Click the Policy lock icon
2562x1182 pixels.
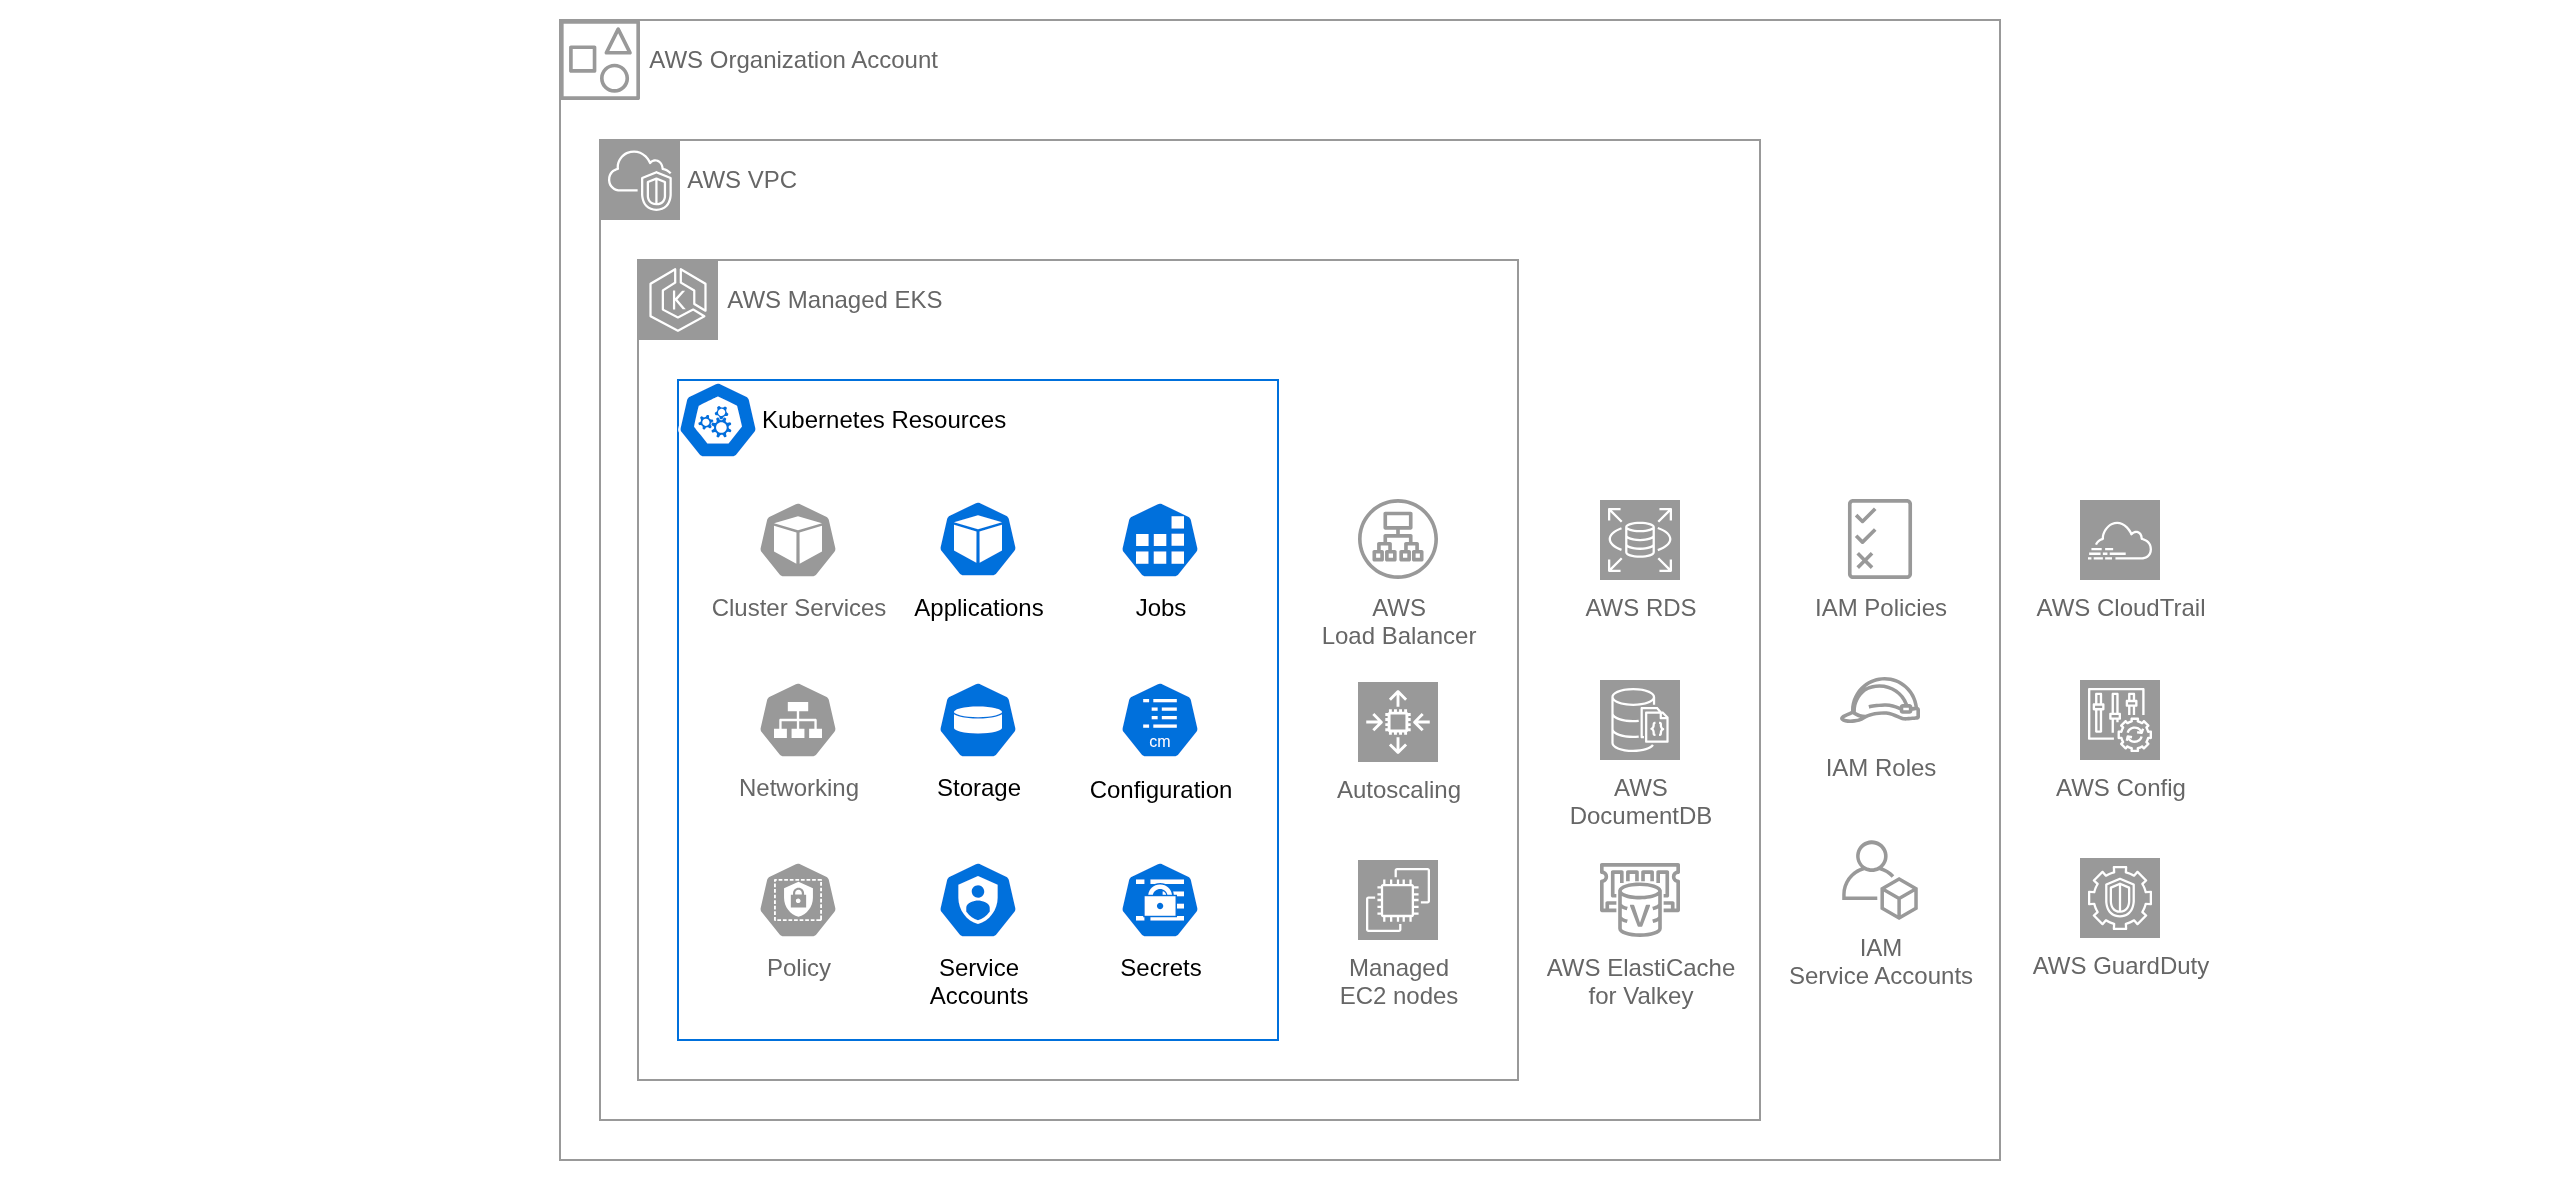tap(798, 900)
